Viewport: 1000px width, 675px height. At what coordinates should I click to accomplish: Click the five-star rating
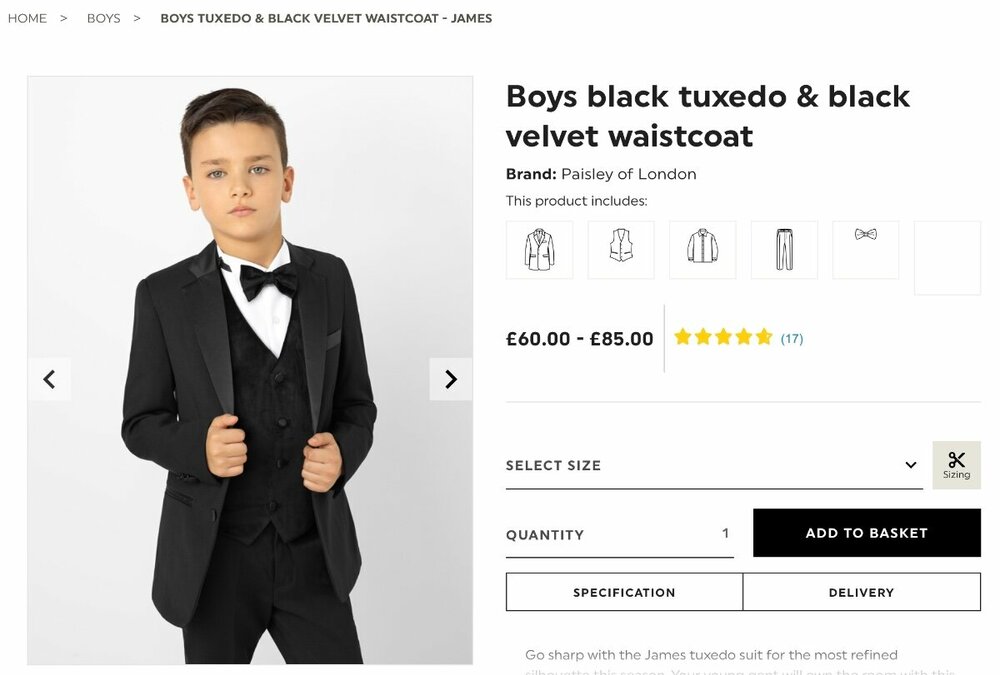click(x=723, y=338)
